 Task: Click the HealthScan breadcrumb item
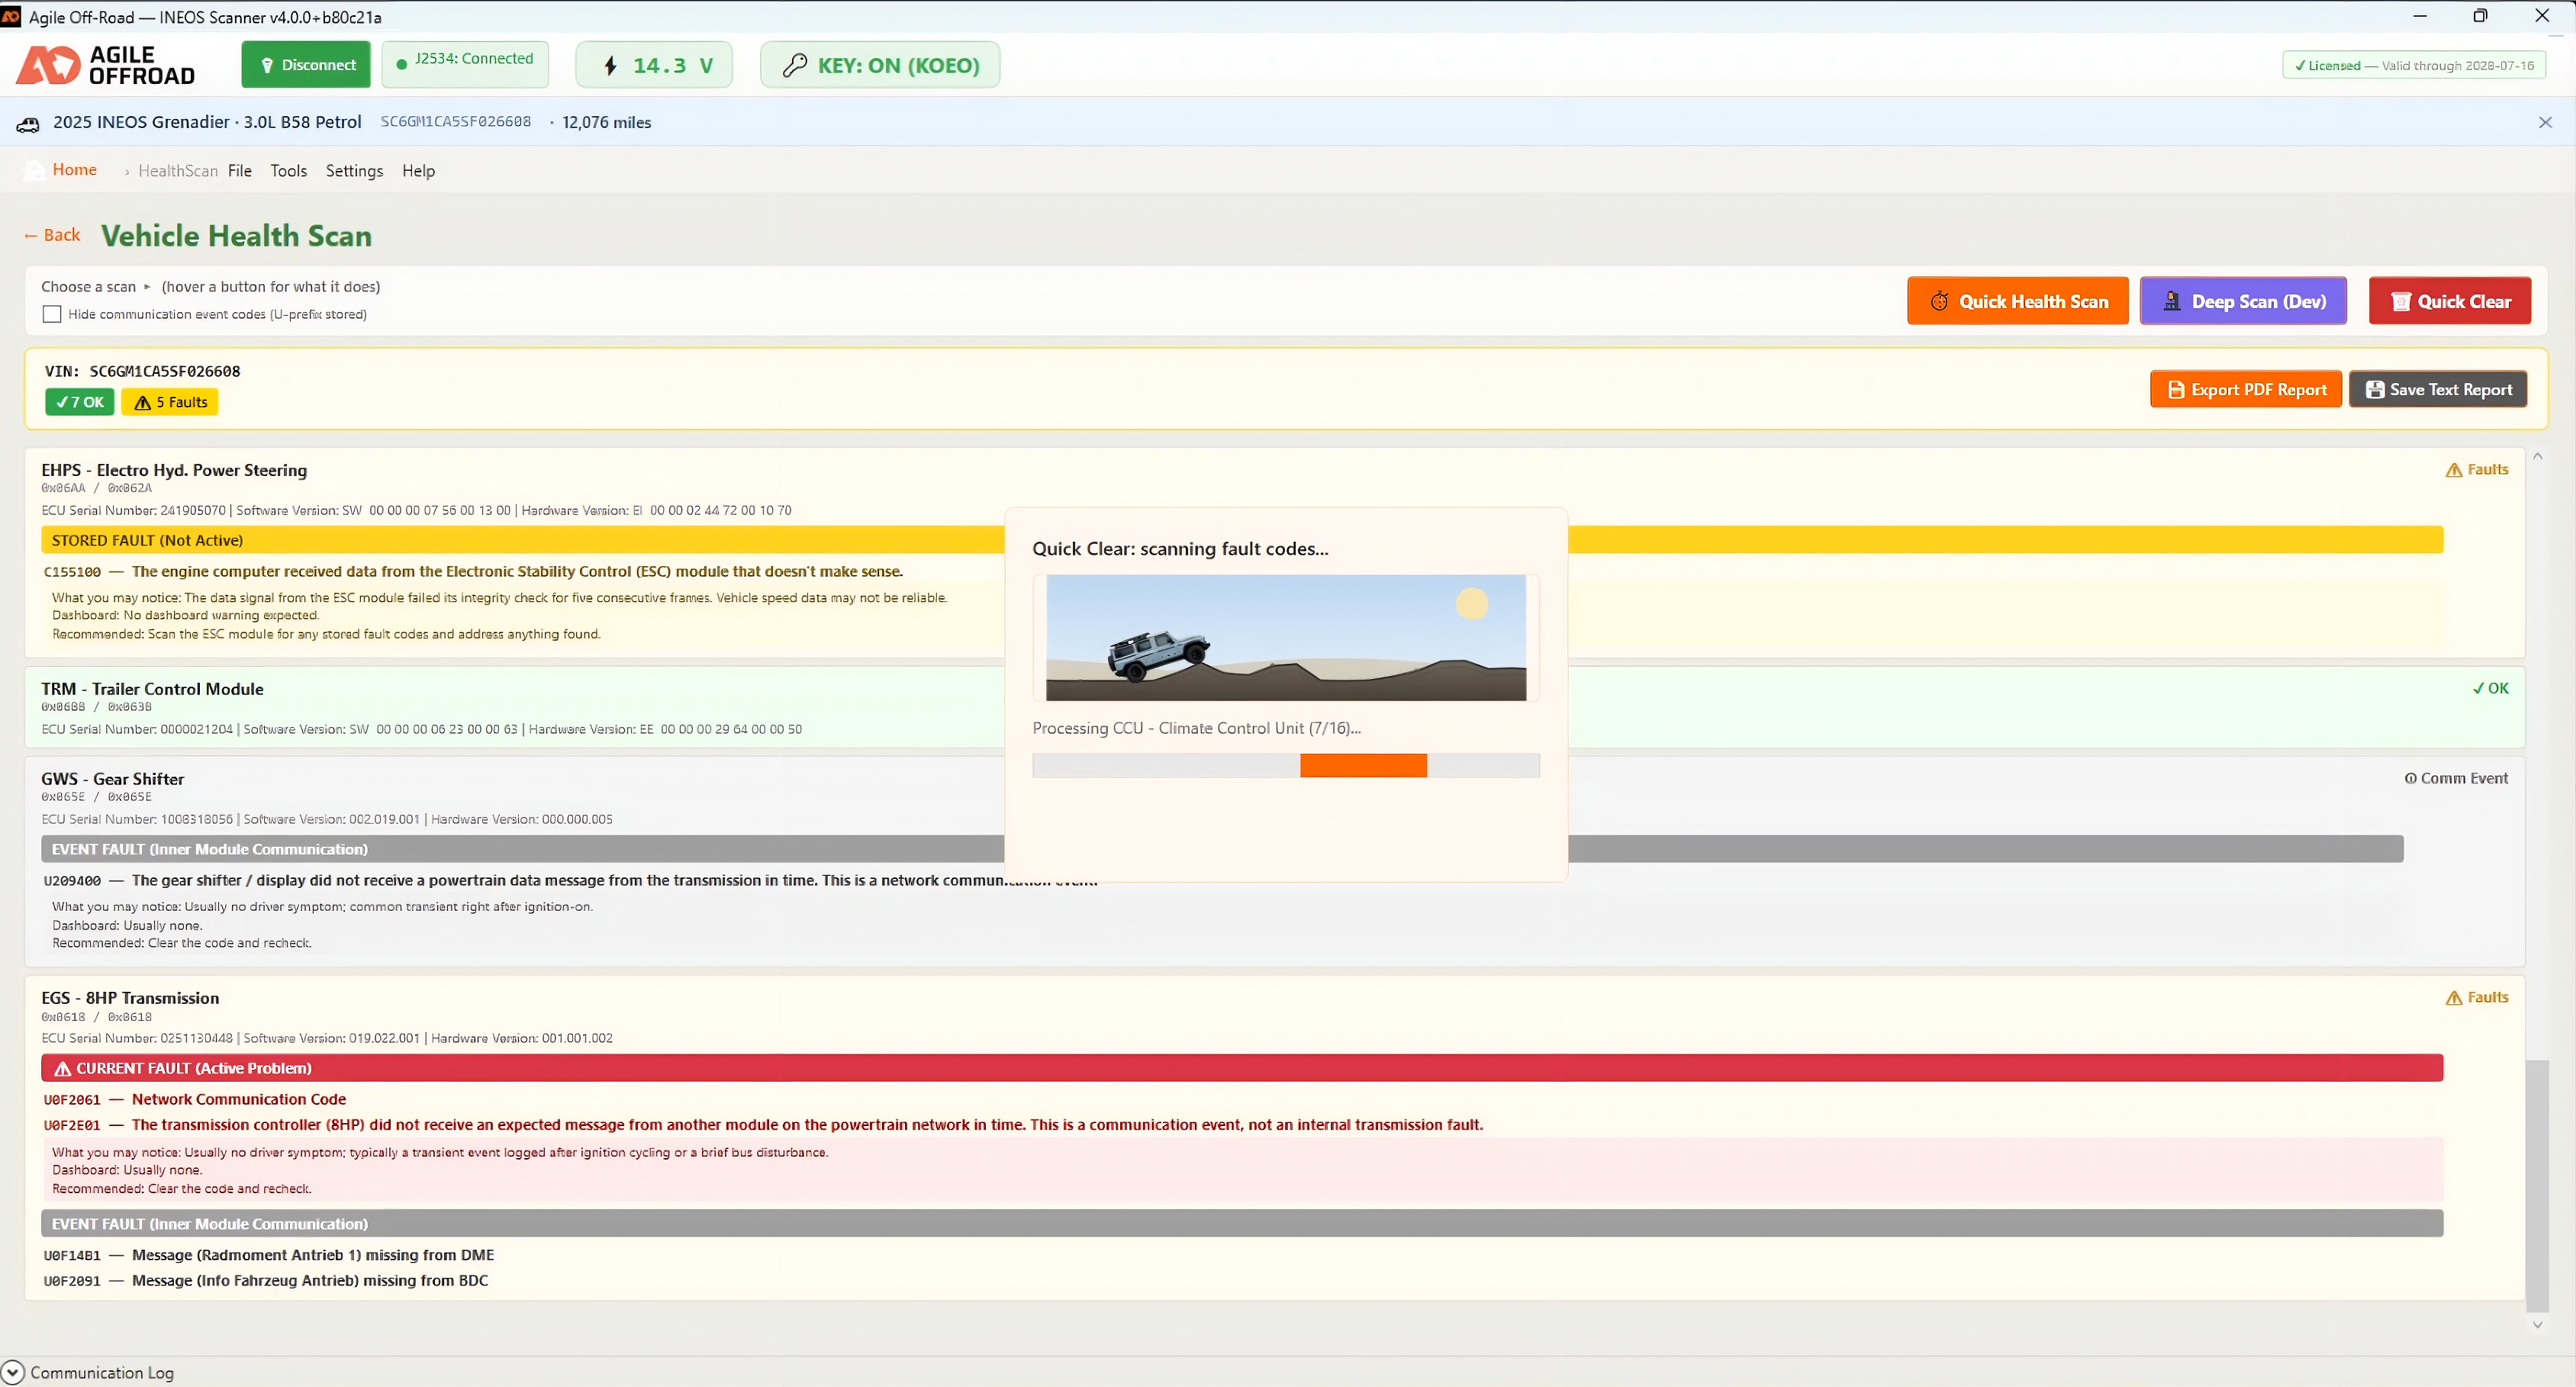click(x=178, y=171)
